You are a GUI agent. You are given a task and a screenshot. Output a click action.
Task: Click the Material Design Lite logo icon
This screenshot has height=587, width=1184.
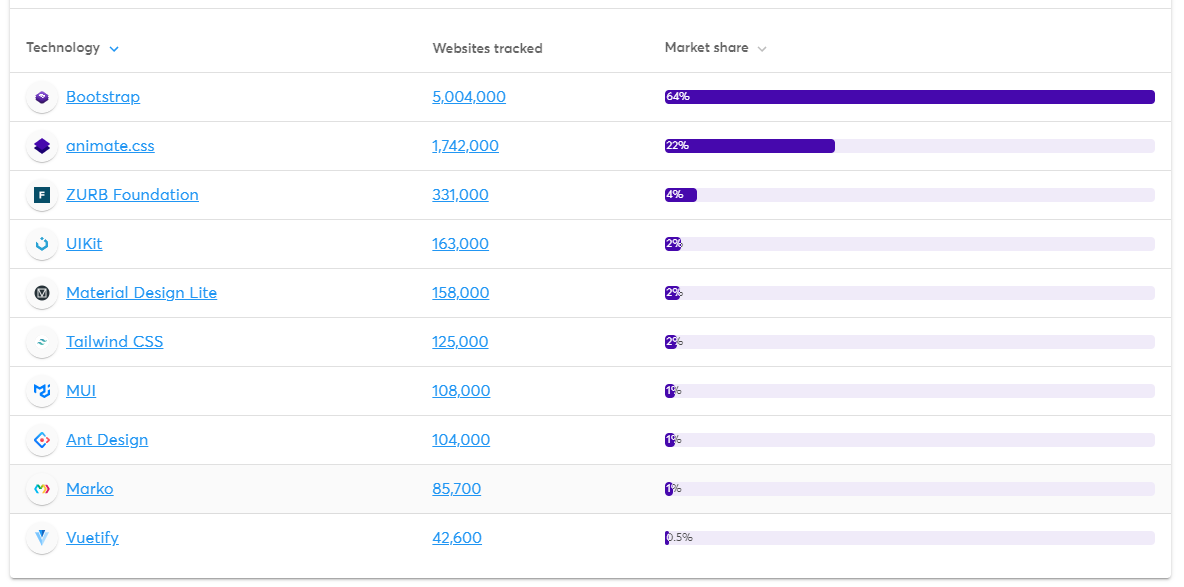(42, 293)
